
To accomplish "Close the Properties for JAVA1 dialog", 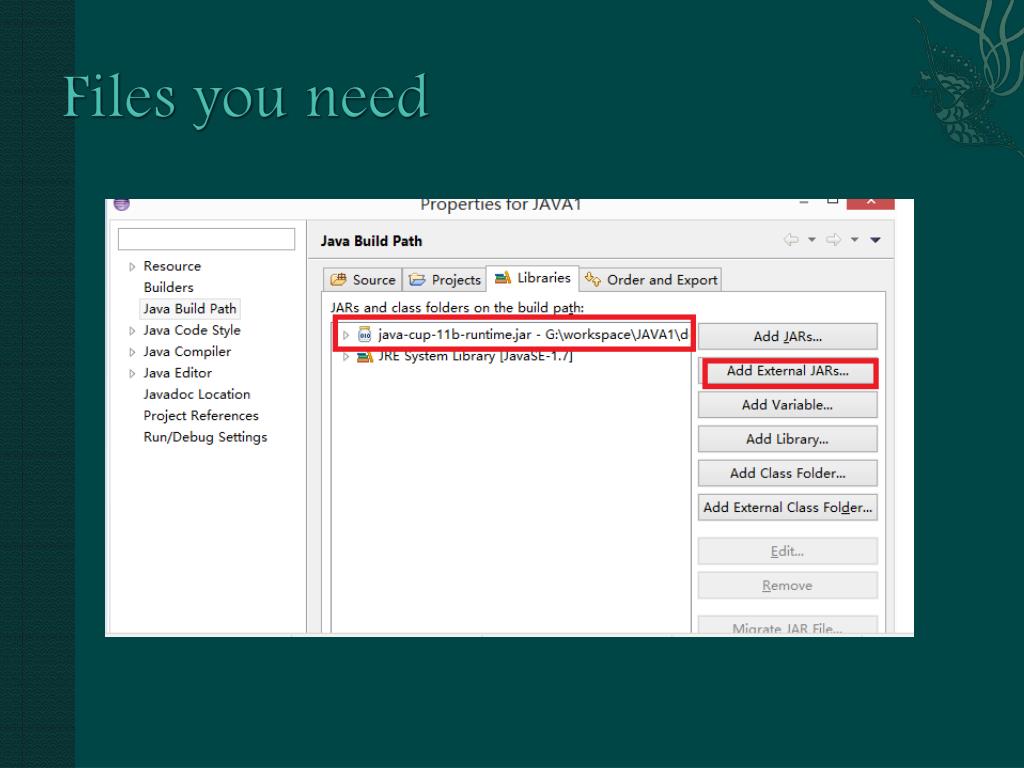I will (x=871, y=203).
